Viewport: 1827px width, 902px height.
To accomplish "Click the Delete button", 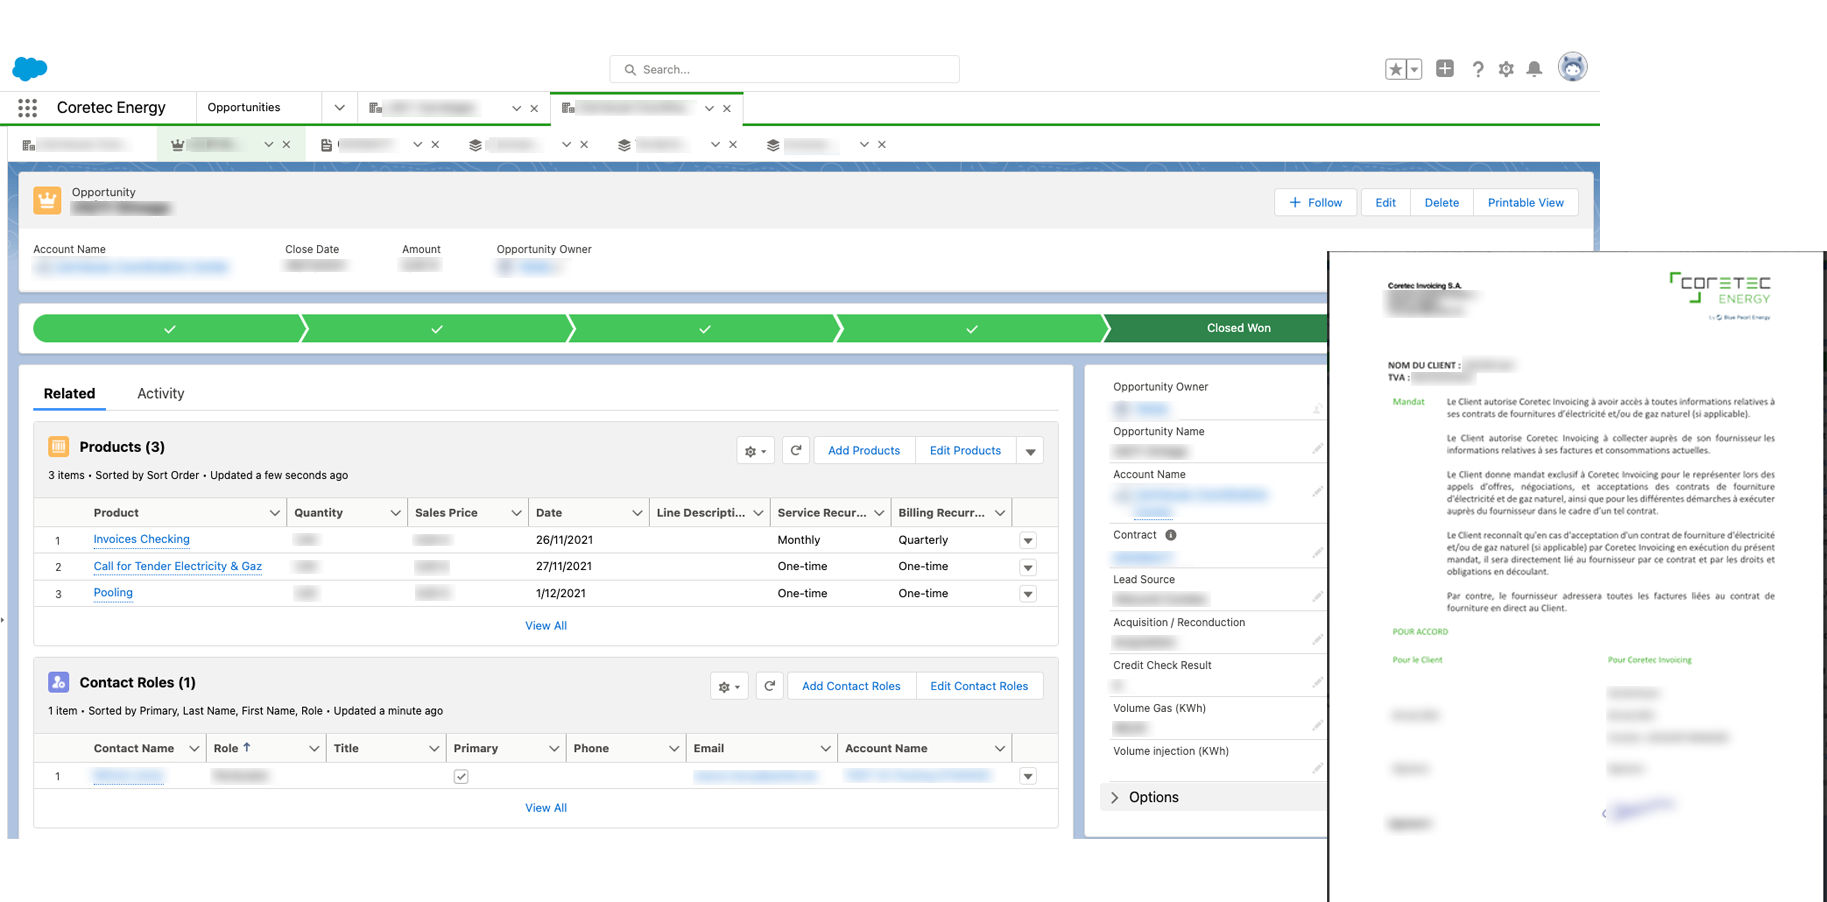I will [x=1441, y=202].
